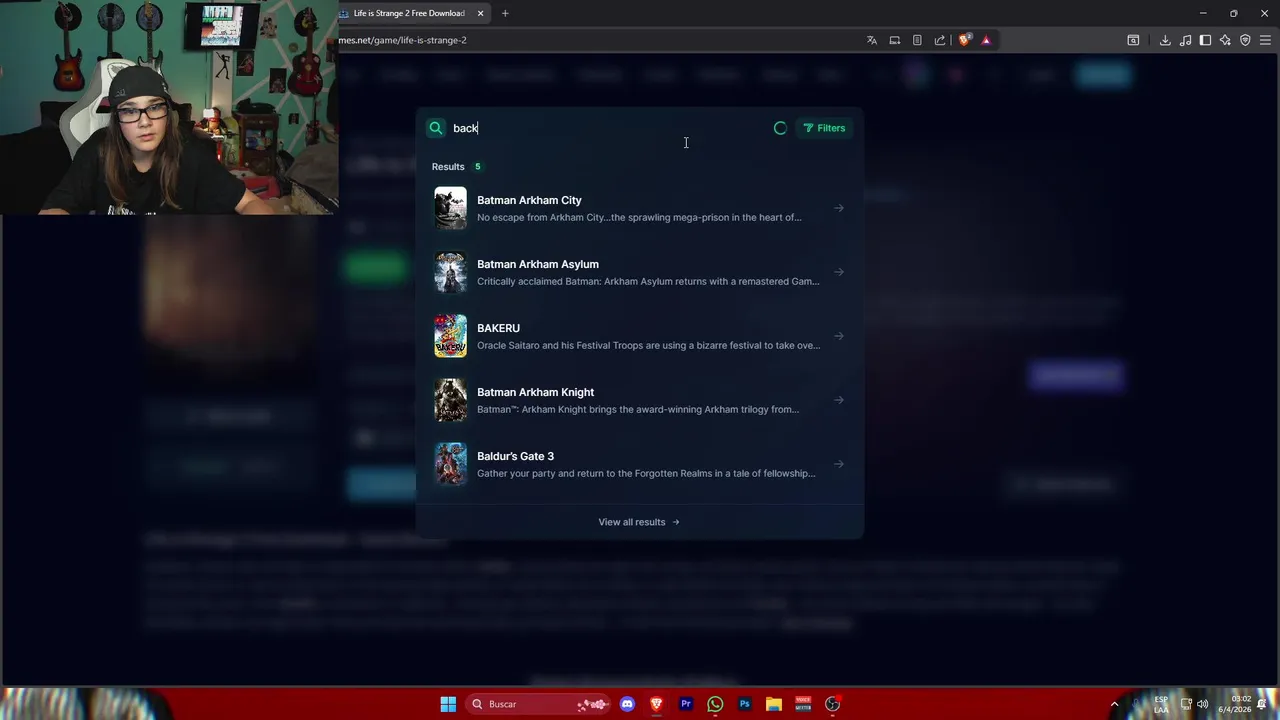Click 'View all results' link
The width and height of the screenshot is (1280, 720).
(x=639, y=522)
